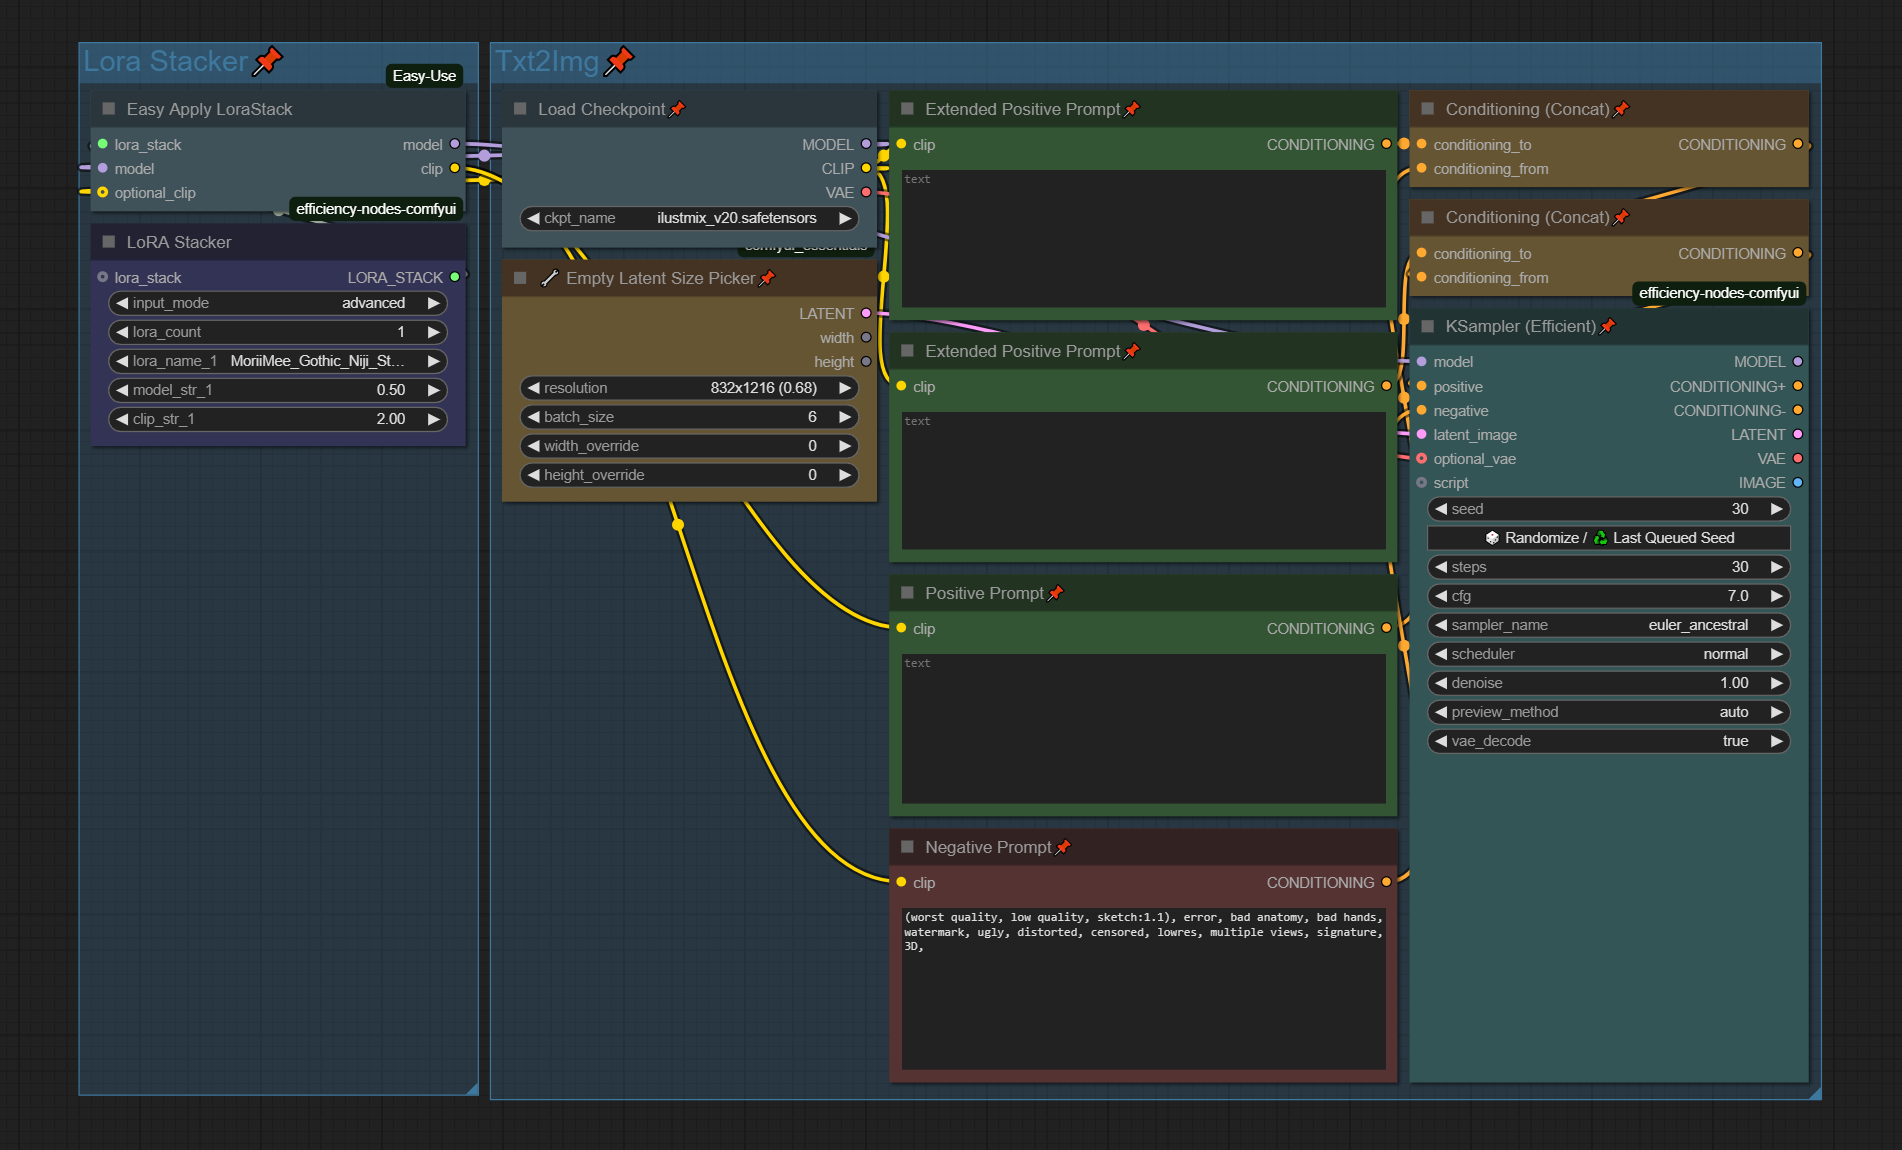
Task: Click the Easy Apply LoraStack node title
Action: click(209, 109)
